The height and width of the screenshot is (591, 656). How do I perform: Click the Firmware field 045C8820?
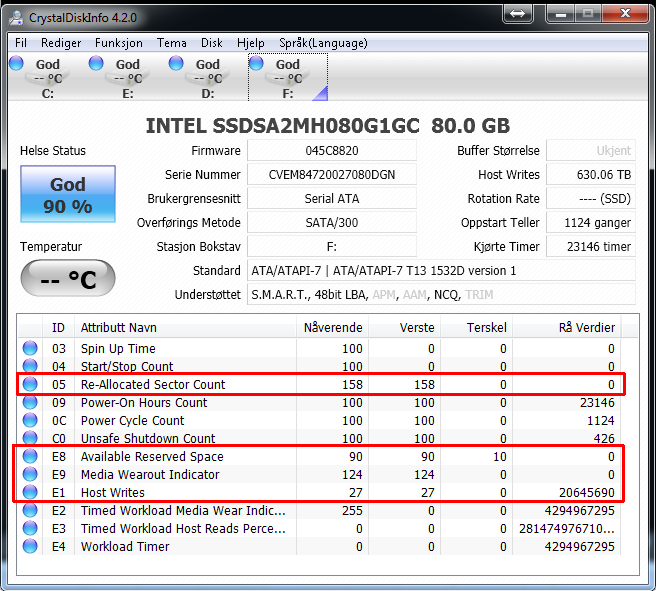[x=332, y=150]
